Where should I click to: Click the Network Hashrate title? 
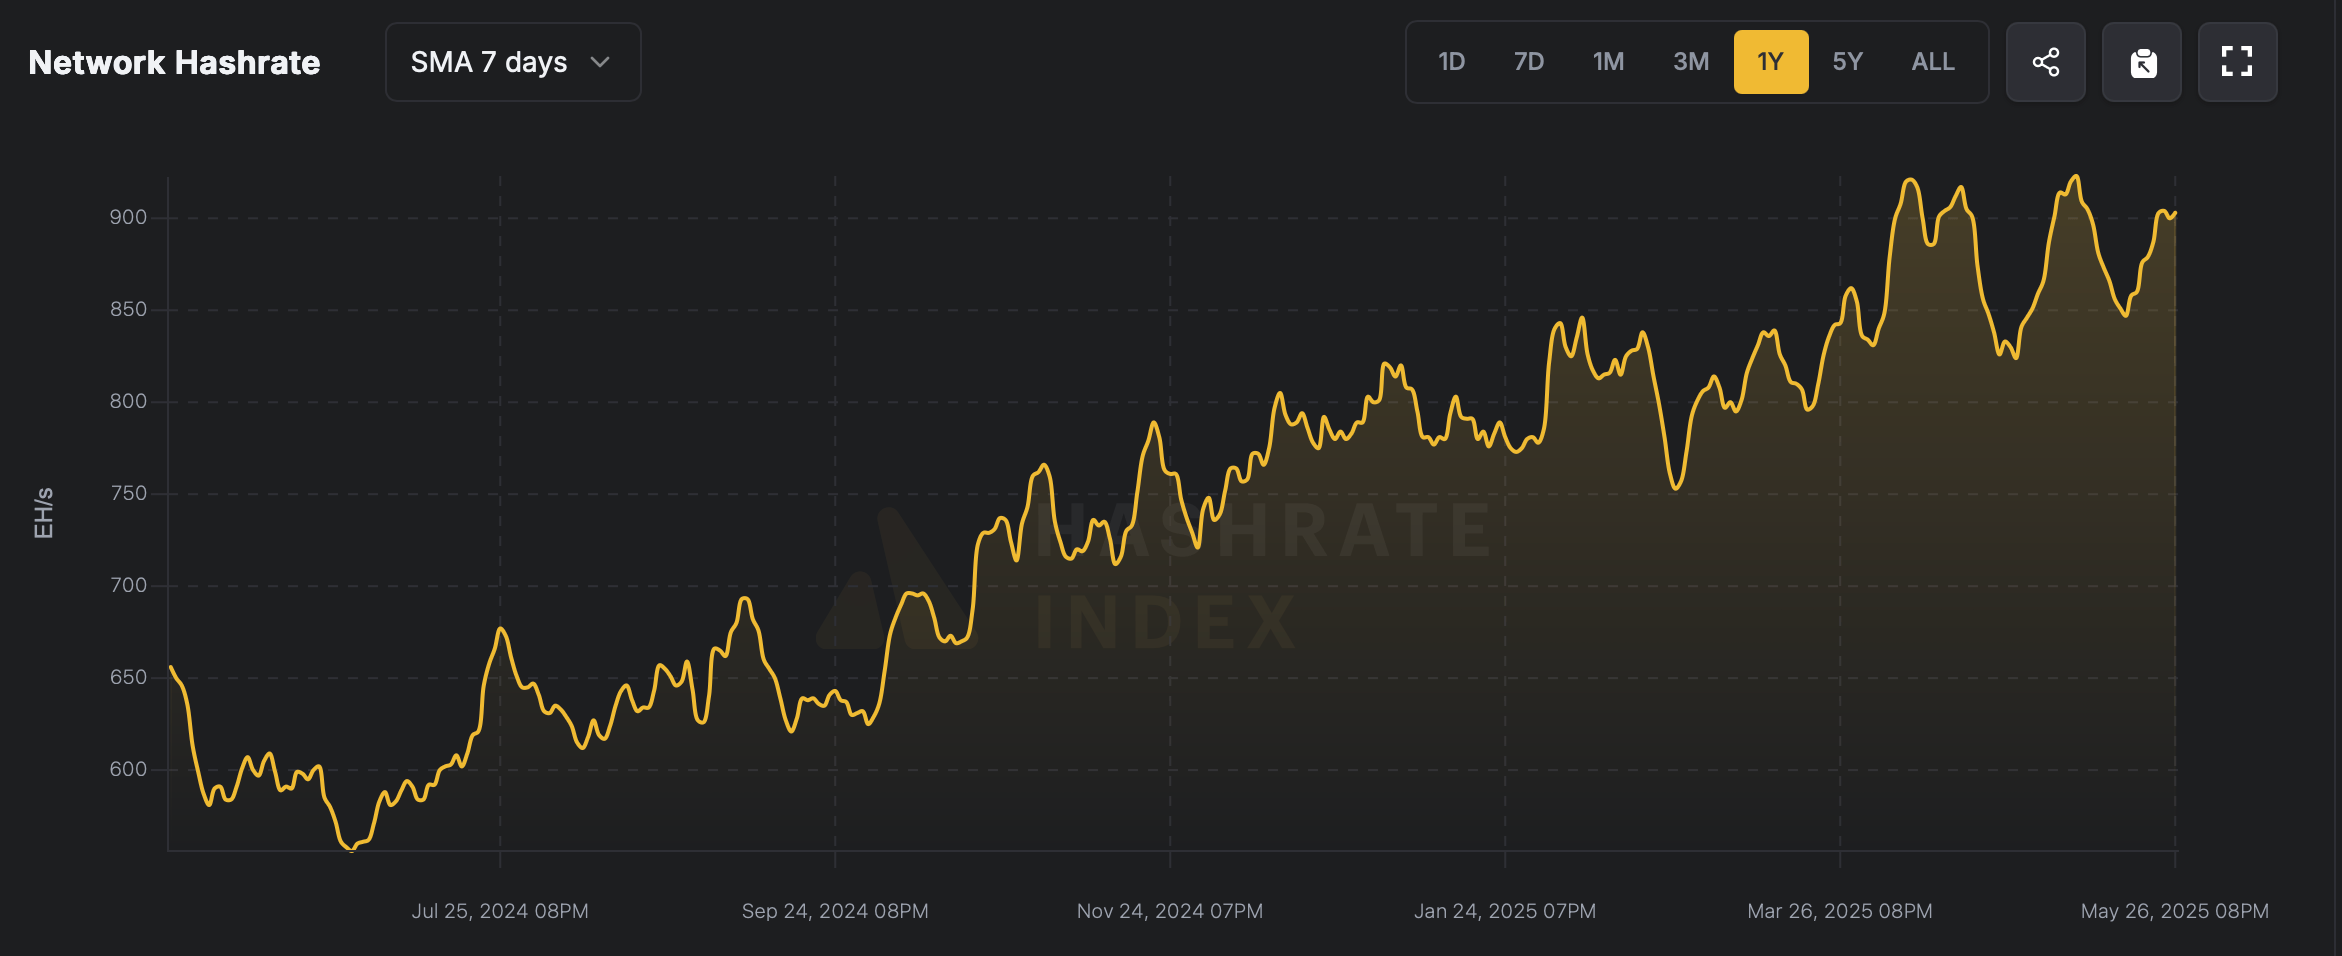click(174, 62)
